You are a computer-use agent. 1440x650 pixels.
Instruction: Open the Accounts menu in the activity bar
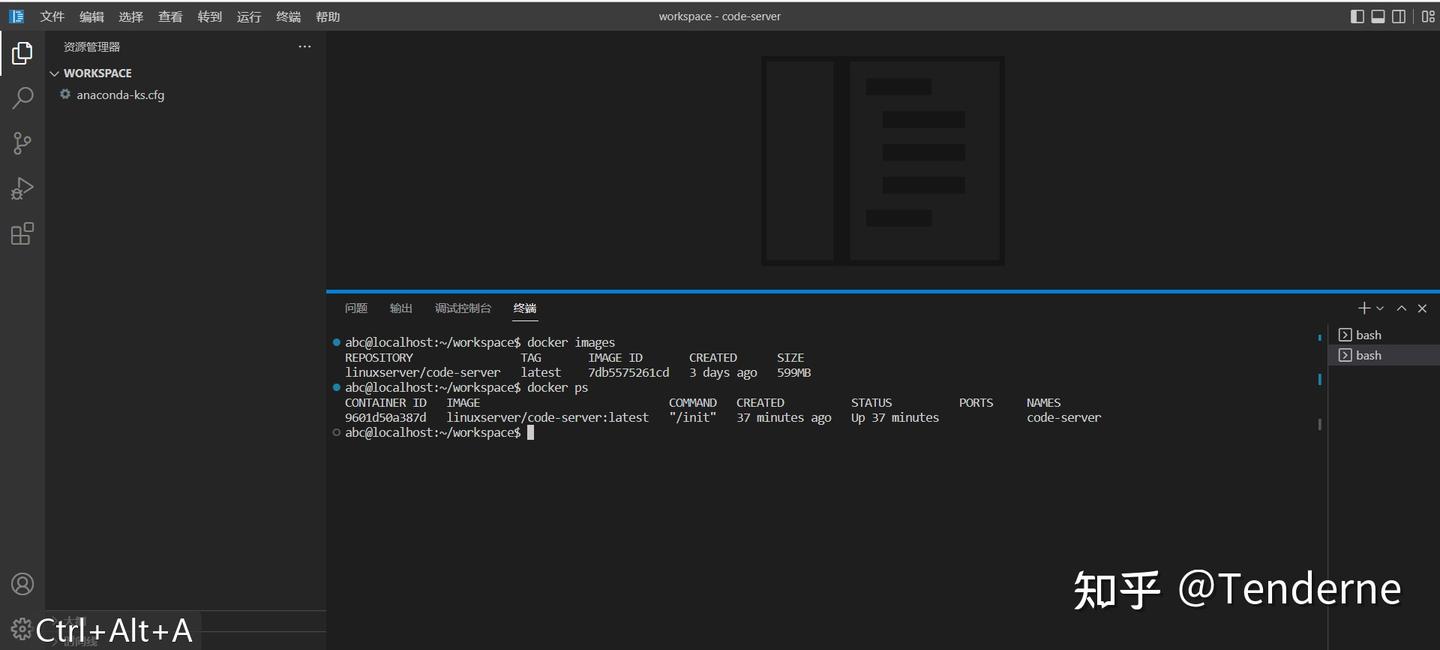(22, 584)
